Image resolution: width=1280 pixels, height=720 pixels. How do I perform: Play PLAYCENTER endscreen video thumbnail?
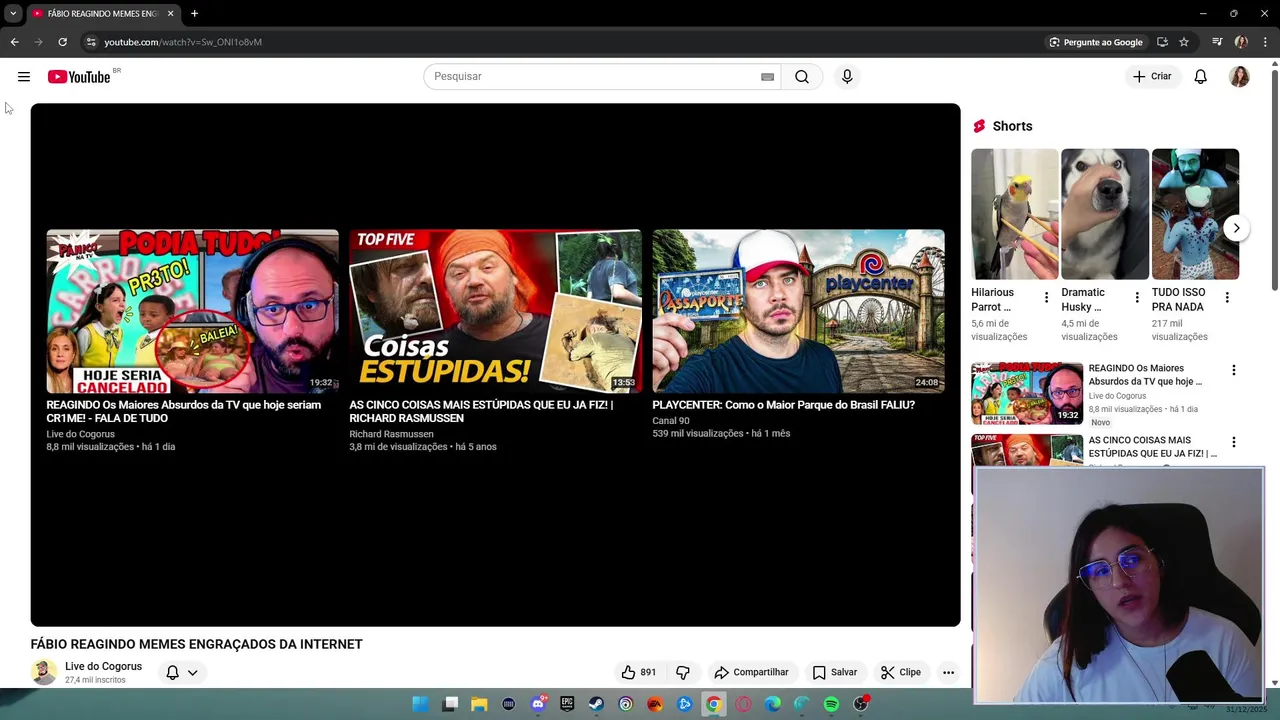click(x=798, y=311)
